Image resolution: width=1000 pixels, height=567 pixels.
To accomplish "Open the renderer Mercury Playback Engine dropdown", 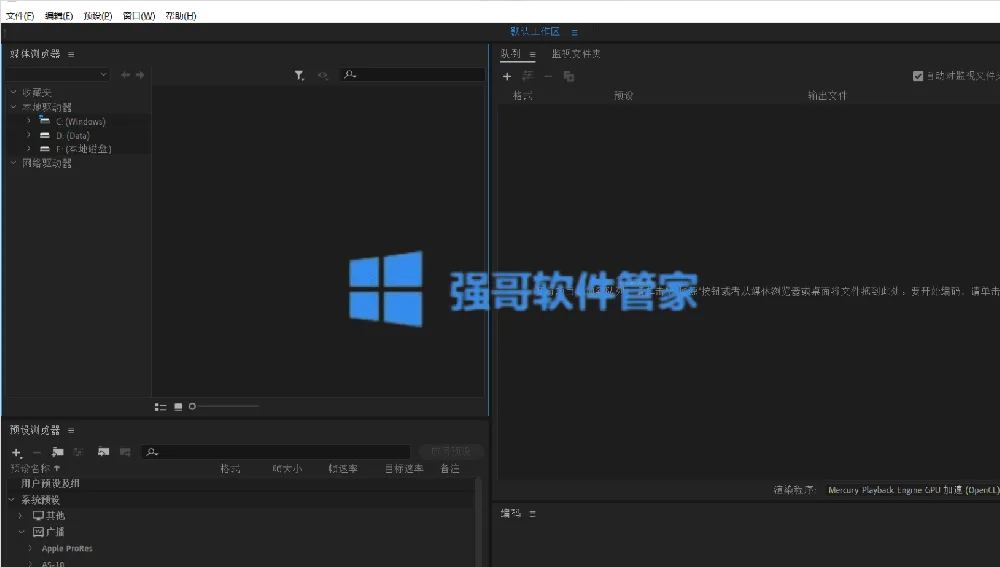I will click(x=912, y=490).
